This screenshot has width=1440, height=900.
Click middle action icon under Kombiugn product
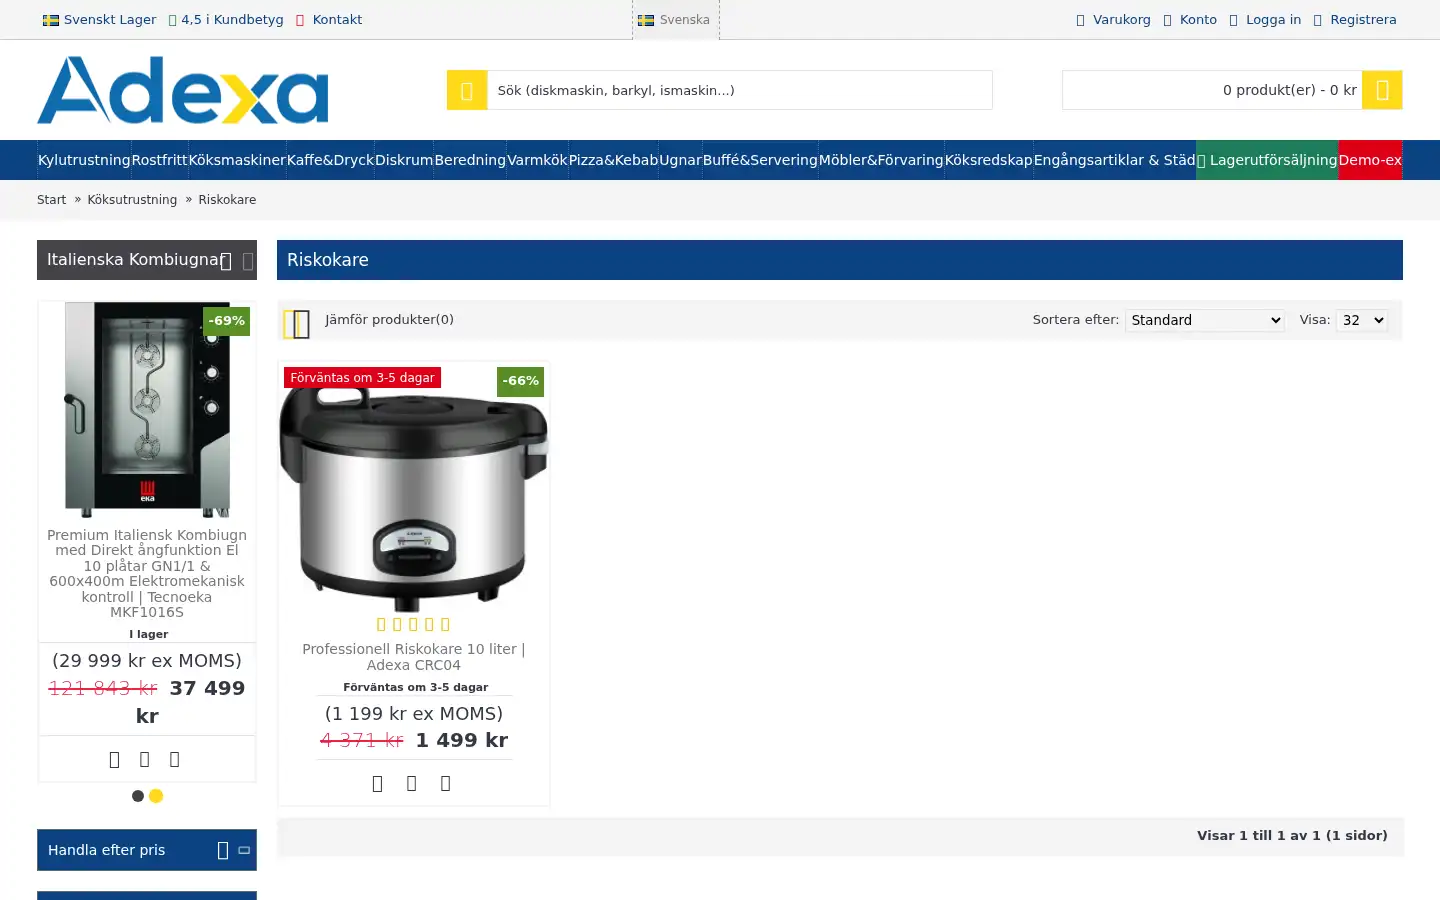click(x=145, y=760)
